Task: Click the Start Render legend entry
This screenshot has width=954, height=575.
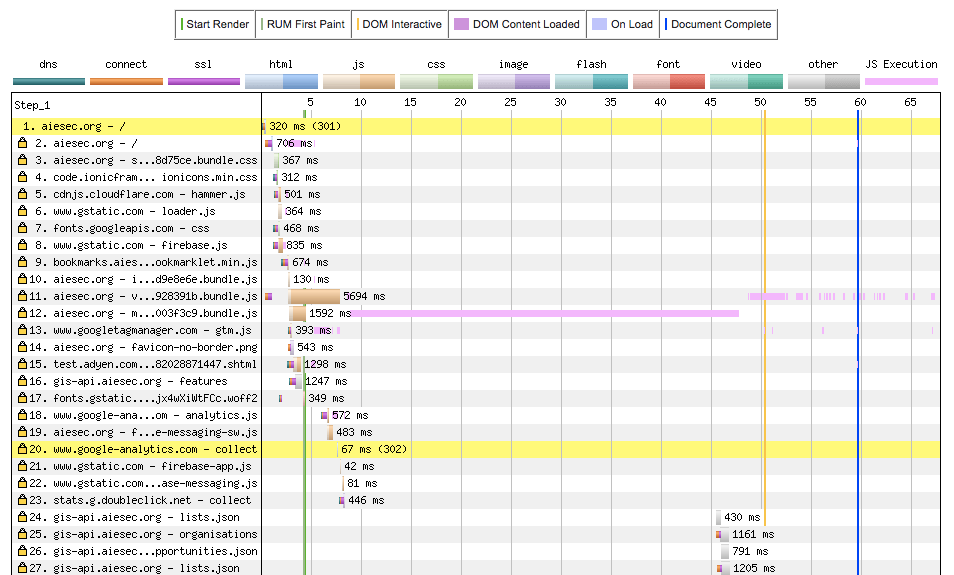Action: (x=215, y=24)
